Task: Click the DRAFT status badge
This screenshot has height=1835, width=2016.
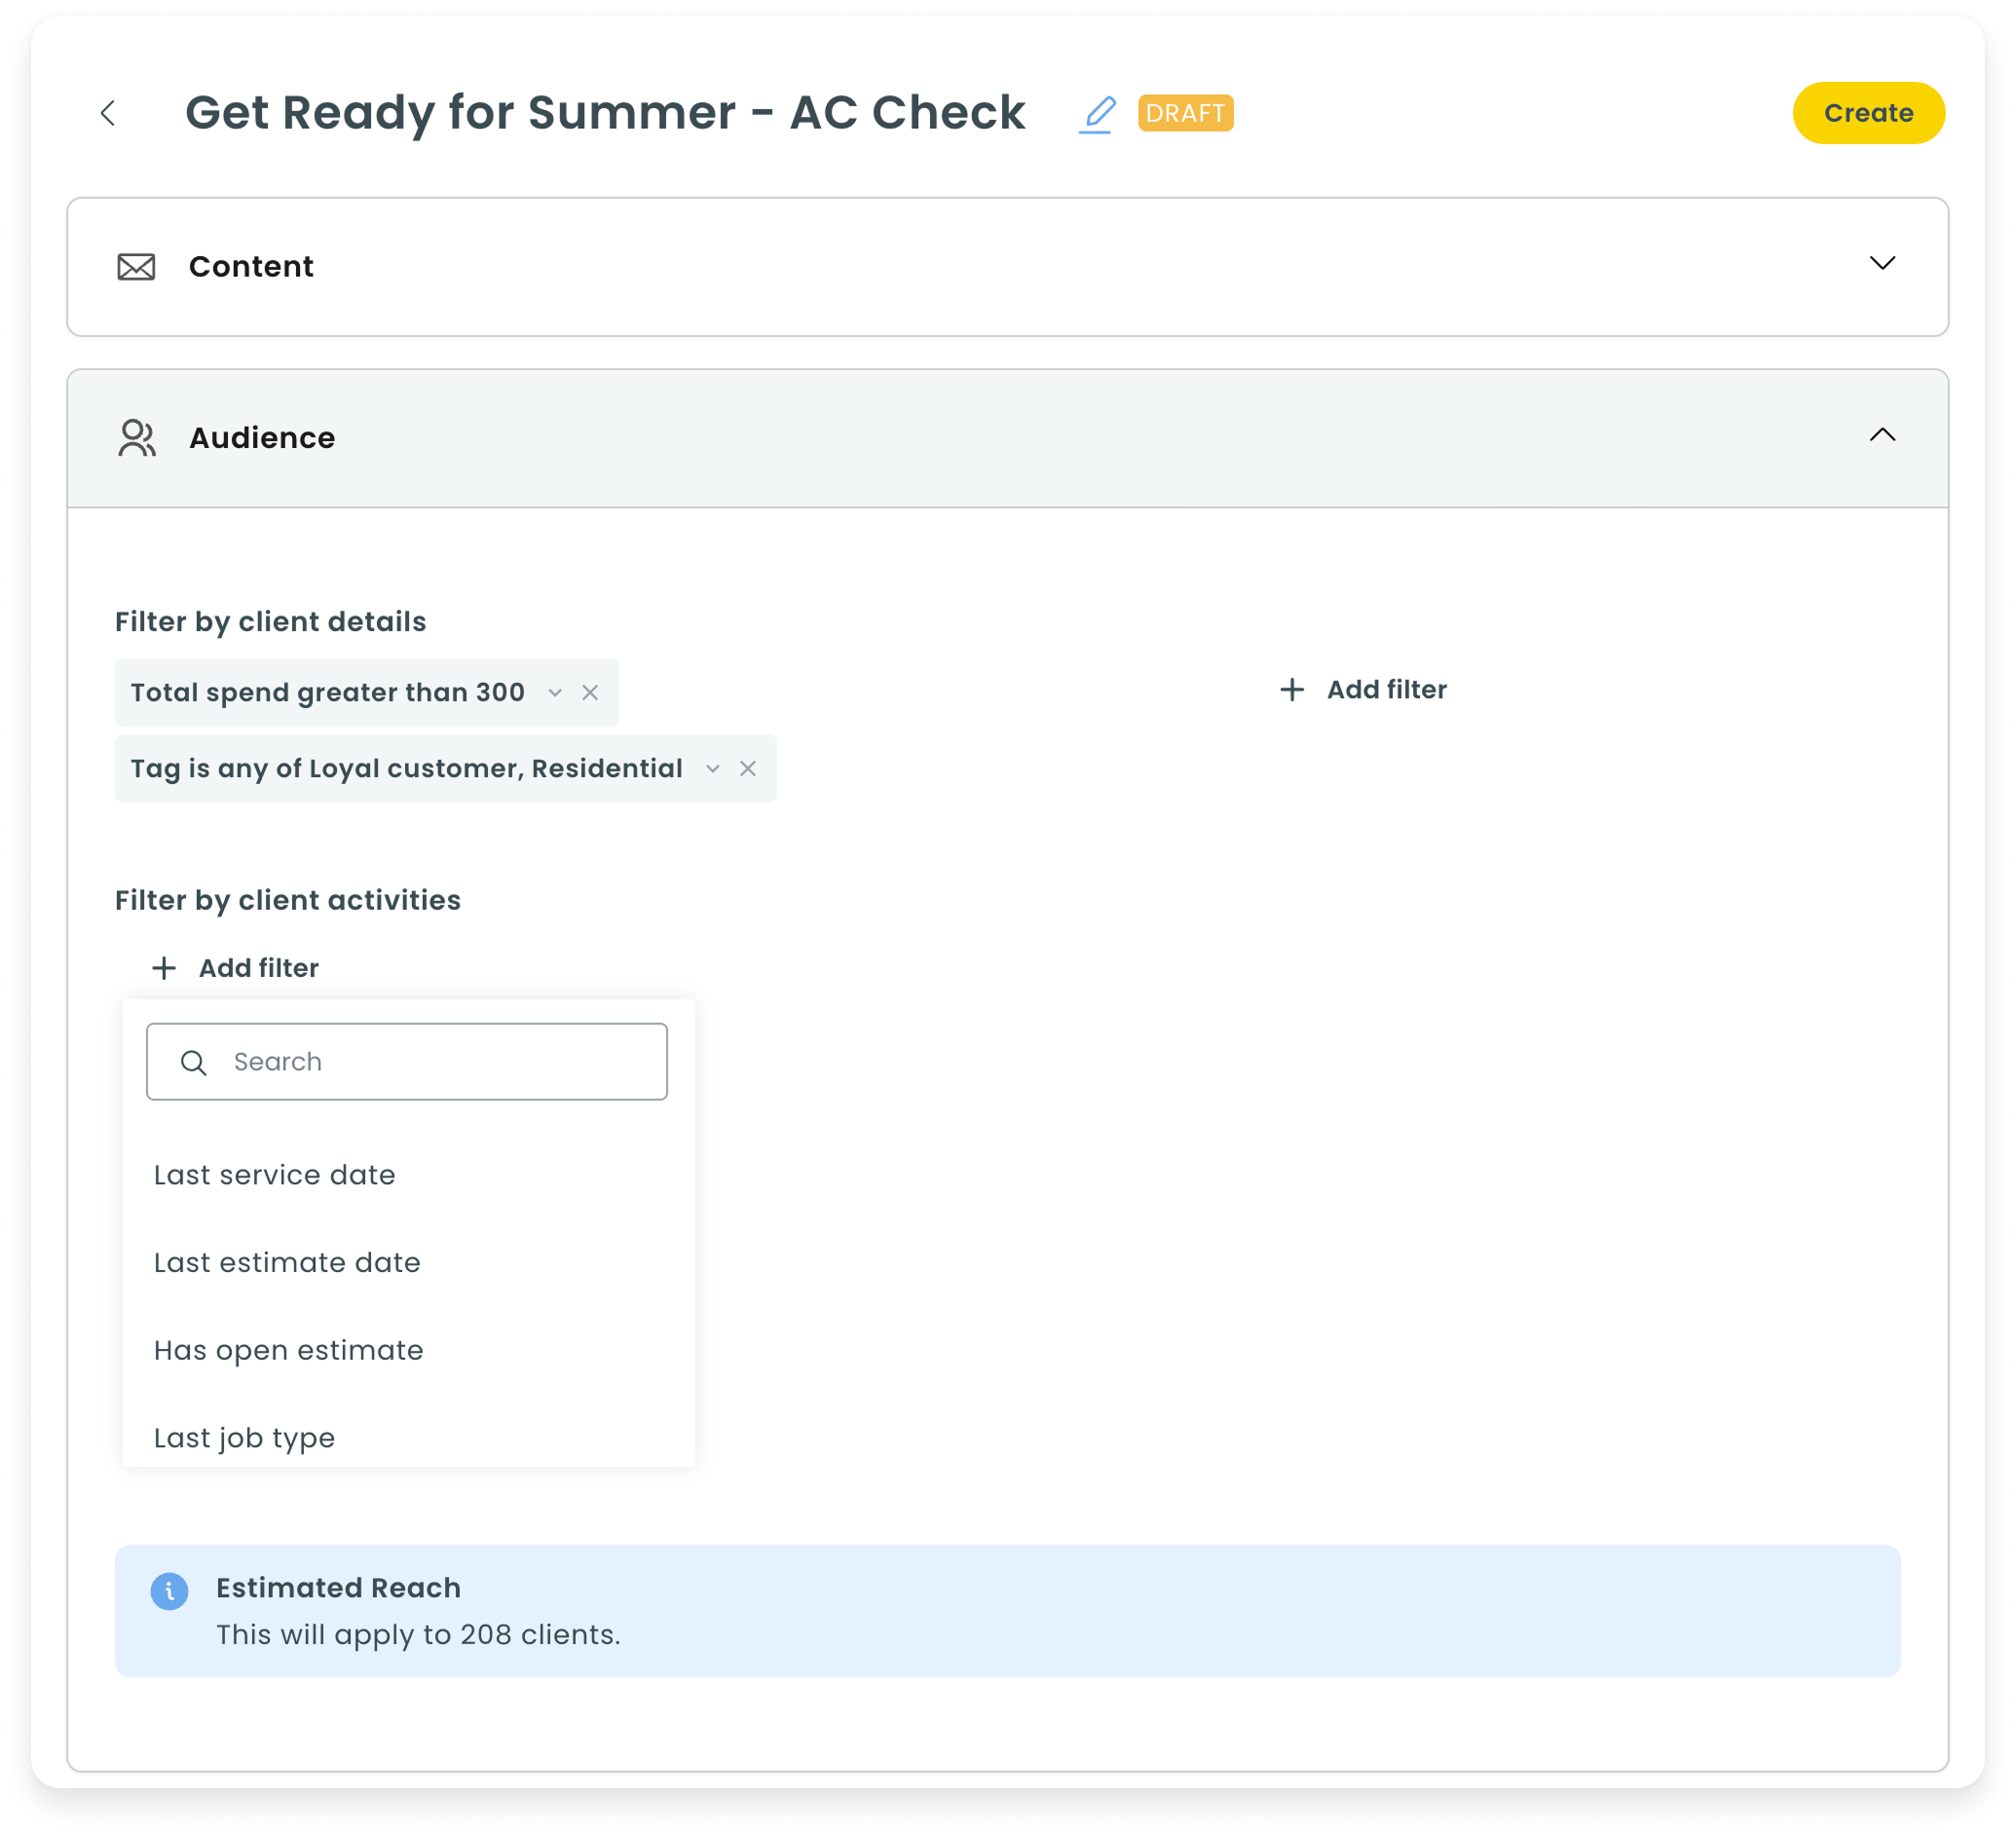Action: click(1185, 113)
